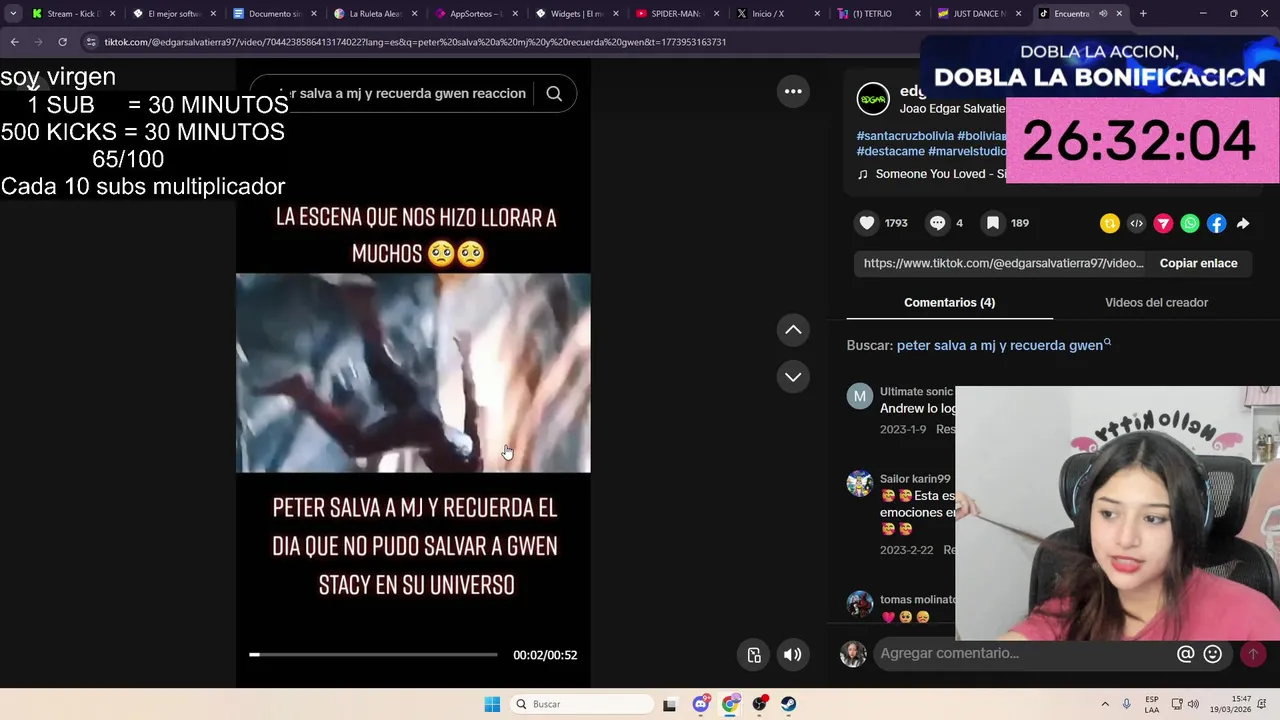Viewport: 1280px width, 720px height.
Task: Switch to the Documento sin título tab
Action: (274, 14)
